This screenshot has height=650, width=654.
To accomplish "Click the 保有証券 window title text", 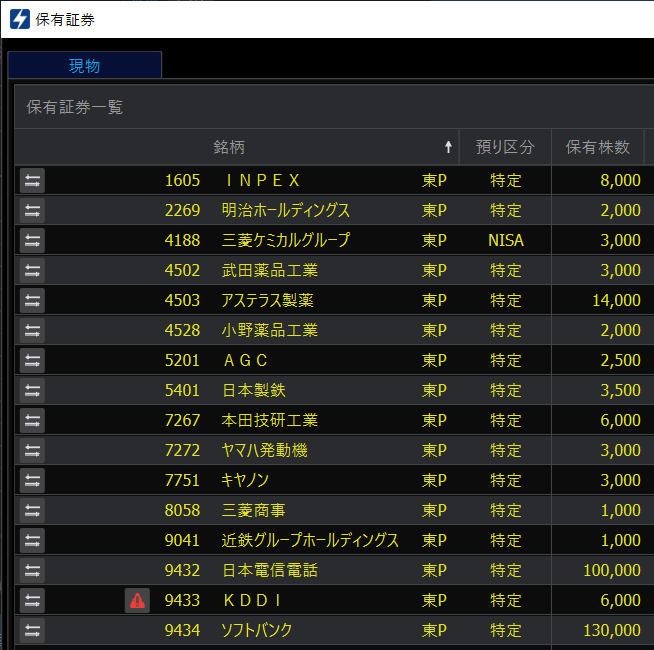I will (x=65, y=20).
